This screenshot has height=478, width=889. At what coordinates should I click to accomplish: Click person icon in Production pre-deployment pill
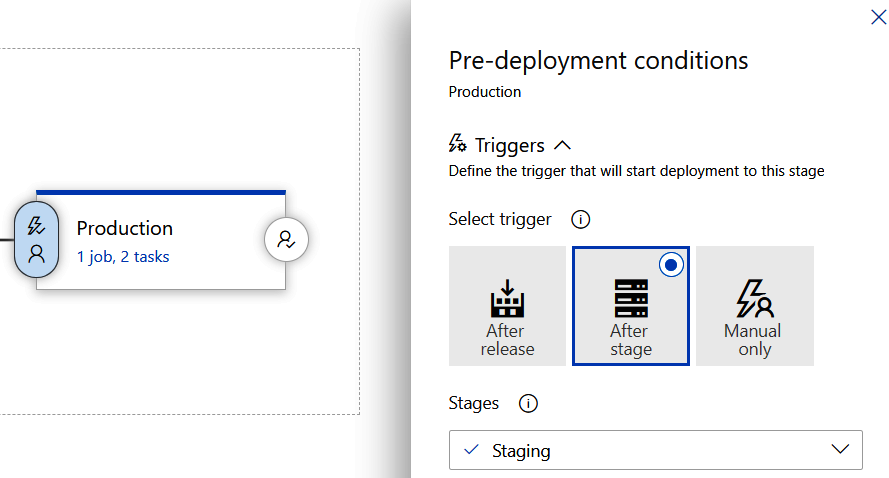point(37,253)
